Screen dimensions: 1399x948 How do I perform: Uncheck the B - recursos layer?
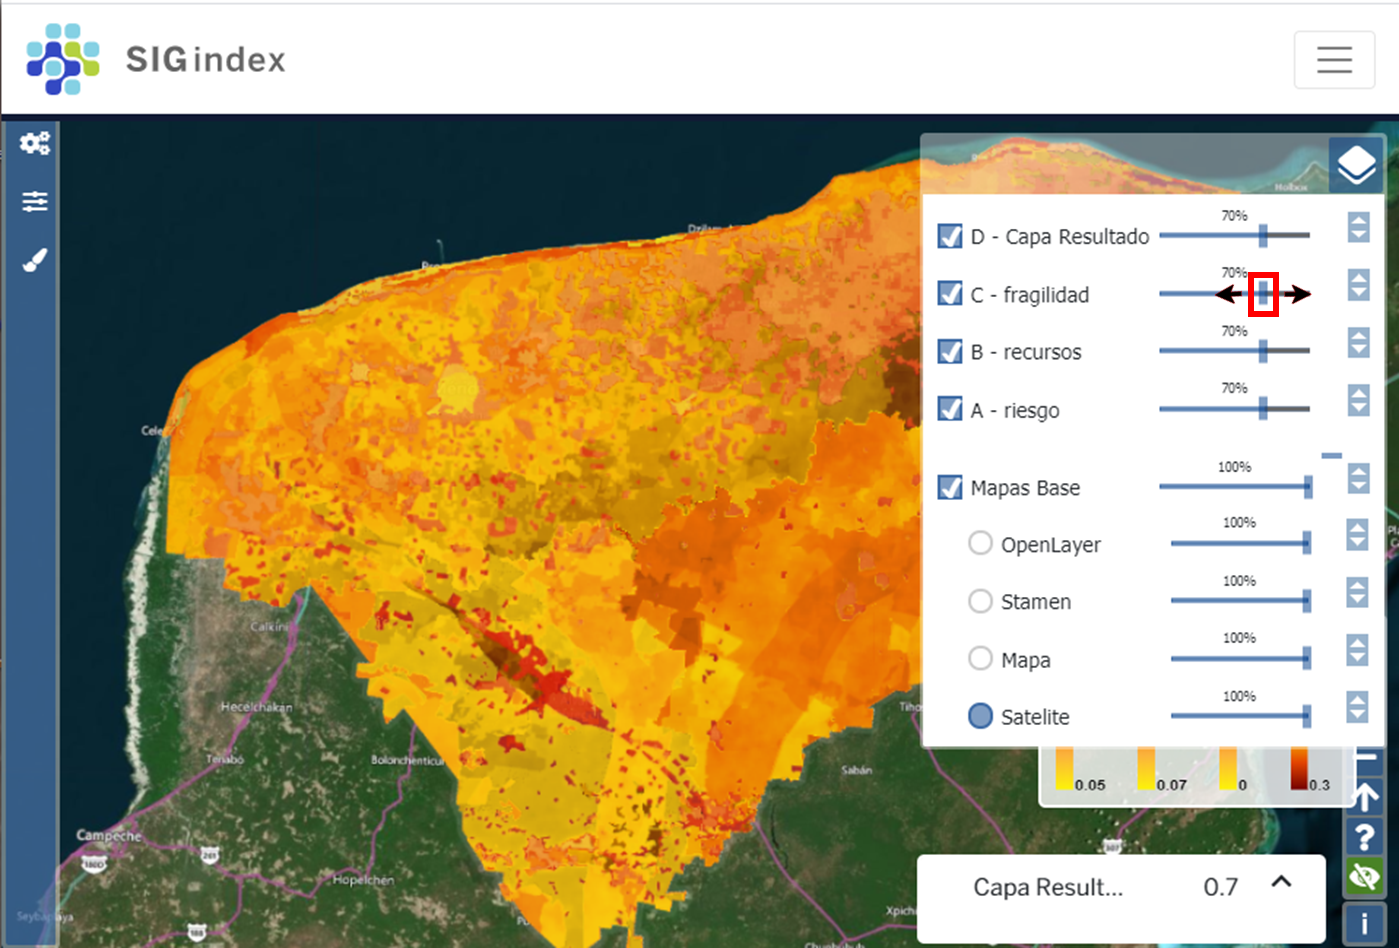pos(950,351)
